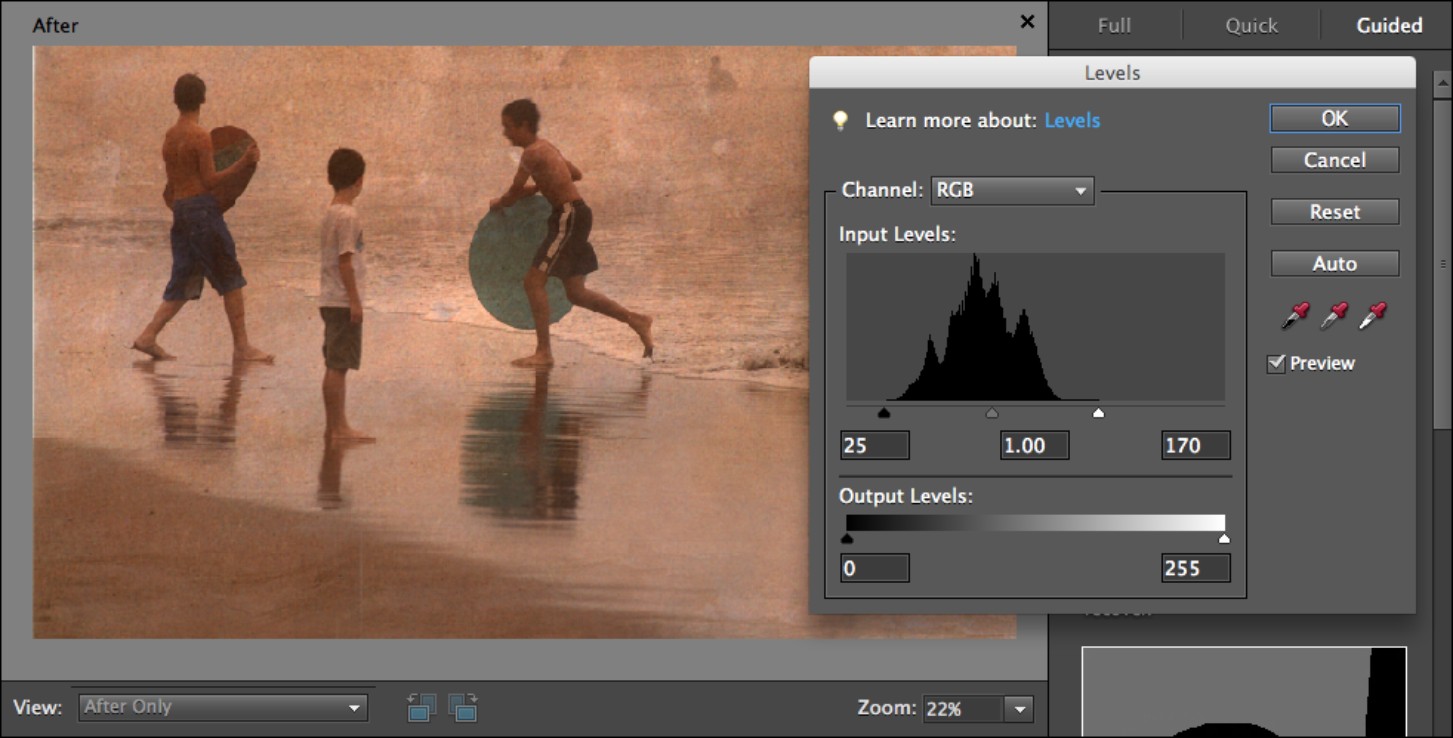Expand the Zoom percentage dropdown arrow
Image resolution: width=1453 pixels, height=738 pixels.
pos(1019,709)
